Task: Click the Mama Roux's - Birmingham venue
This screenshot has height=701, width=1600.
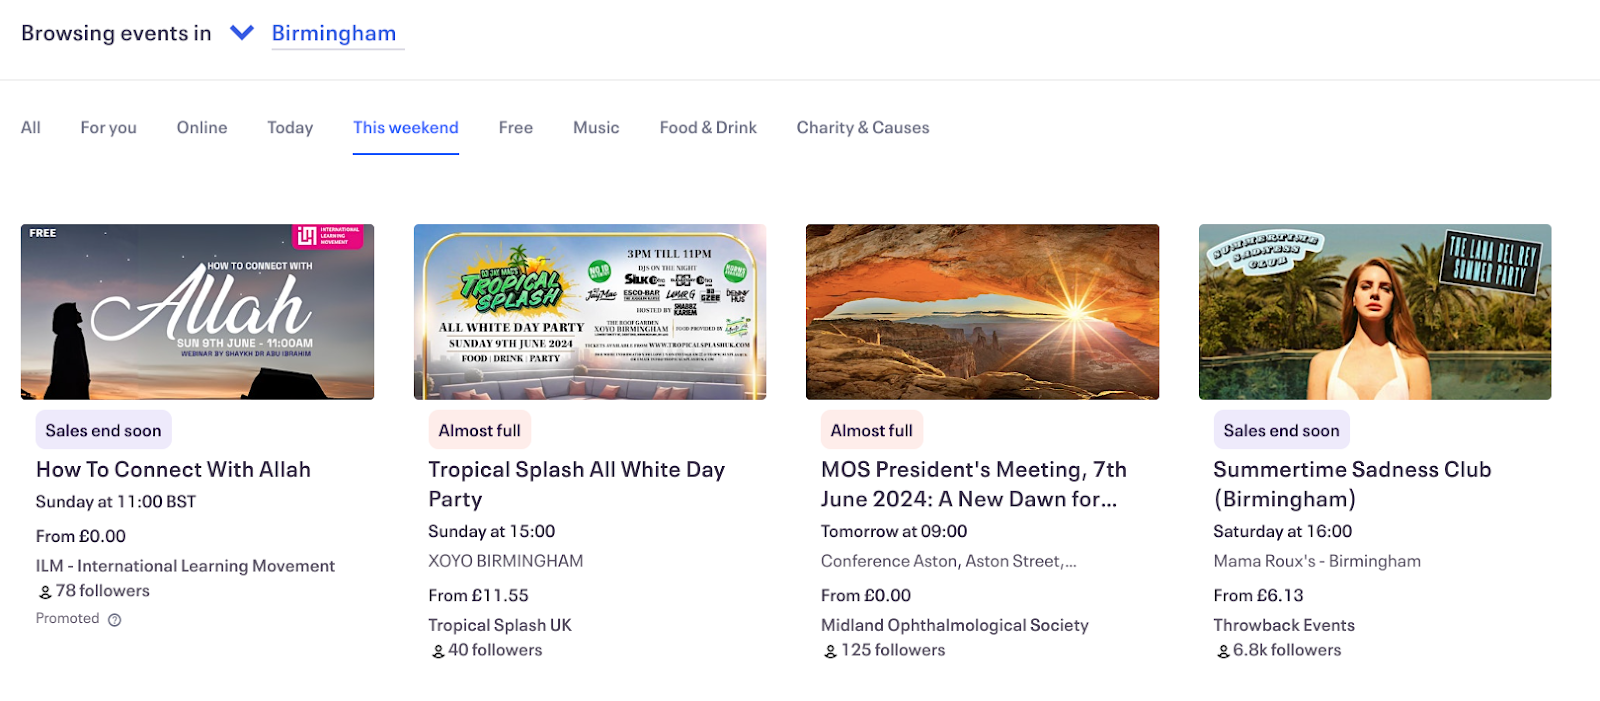Action: tap(1317, 561)
